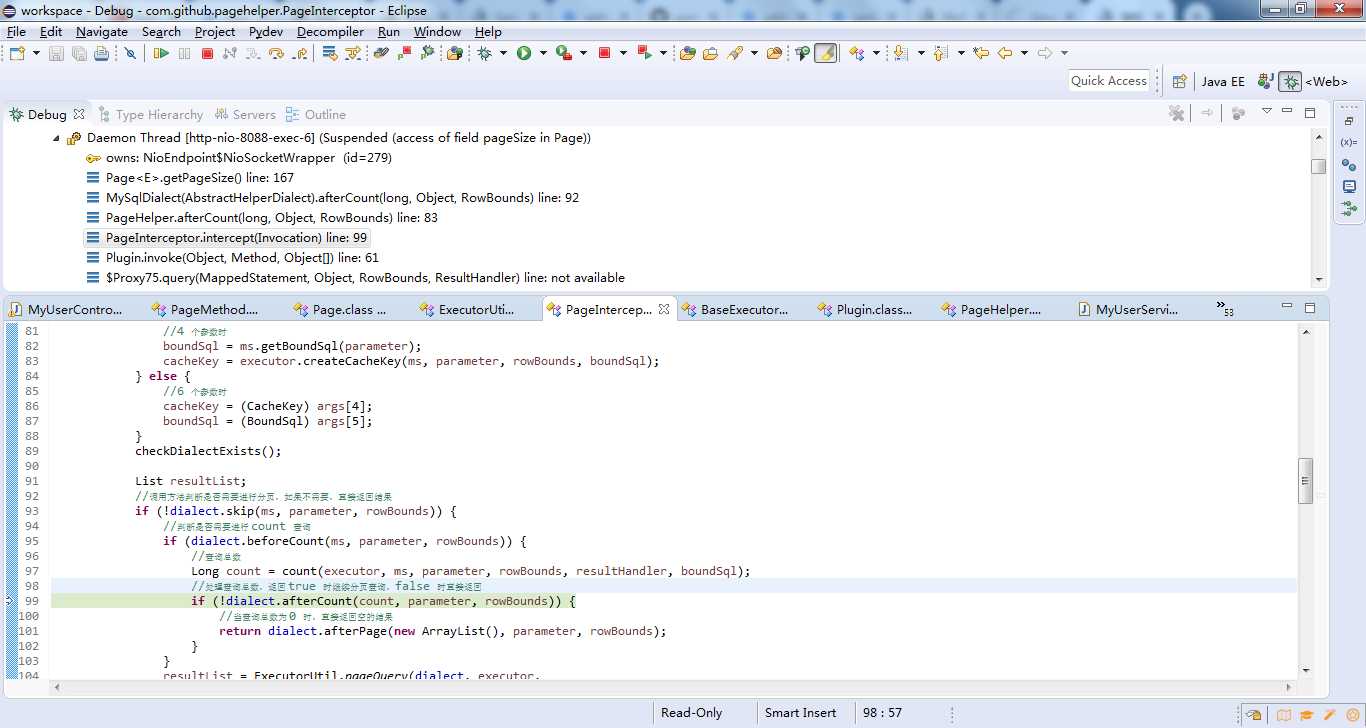Click the Open Perspective icon
The image size is (1366, 728).
tap(1179, 82)
